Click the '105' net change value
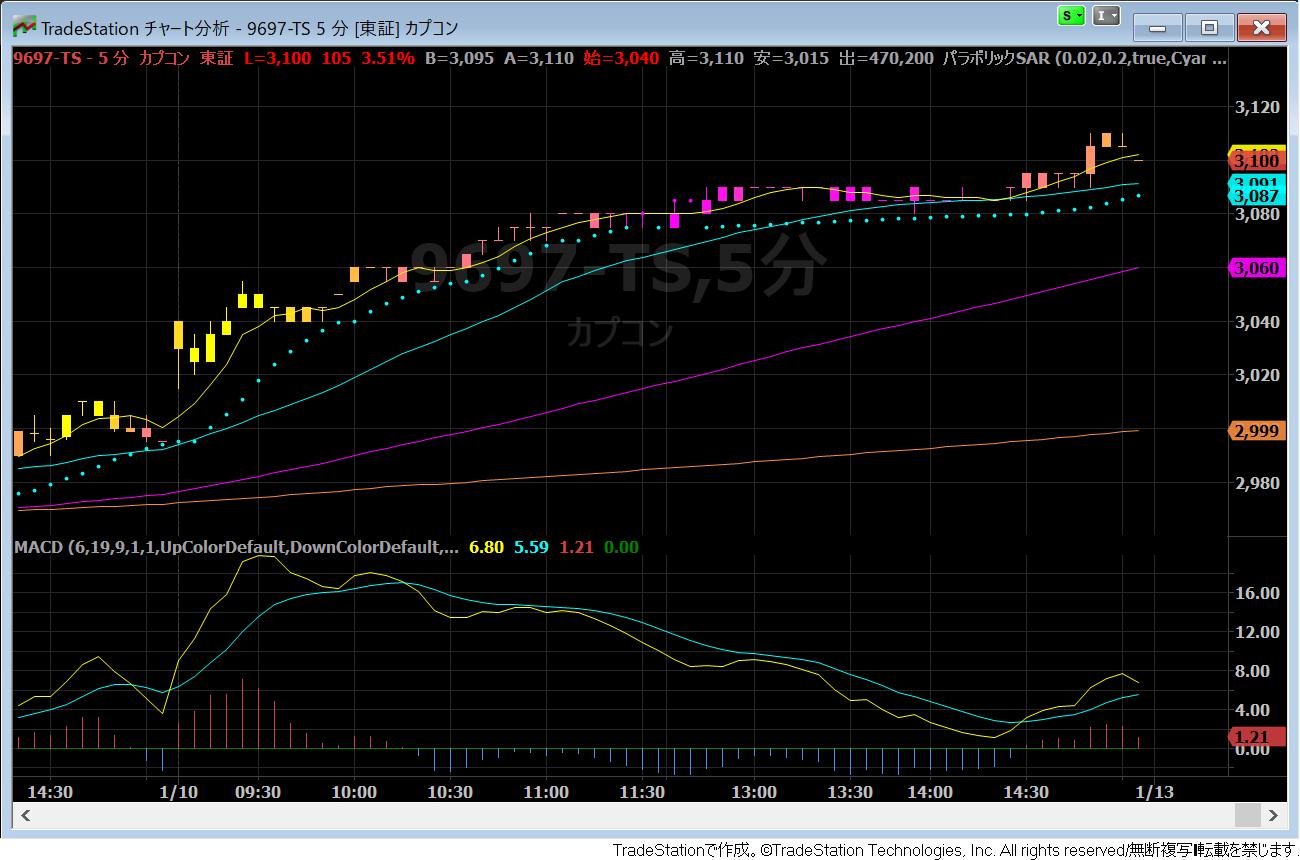 point(336,58)
